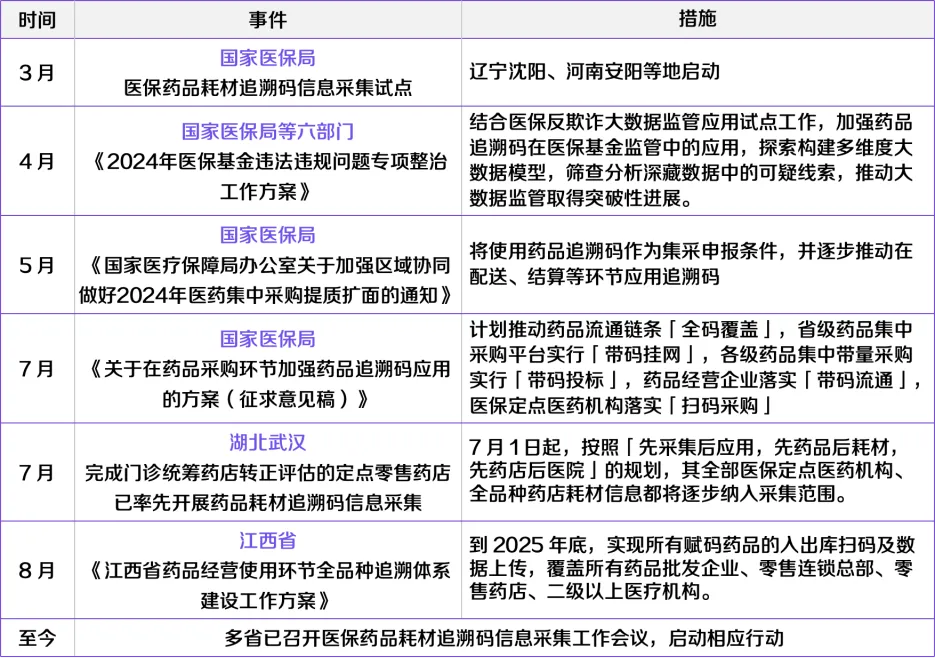Select the 5月 time cell
Image resolution: width=935 pixels, height=659 pixels.
point(37,265)
